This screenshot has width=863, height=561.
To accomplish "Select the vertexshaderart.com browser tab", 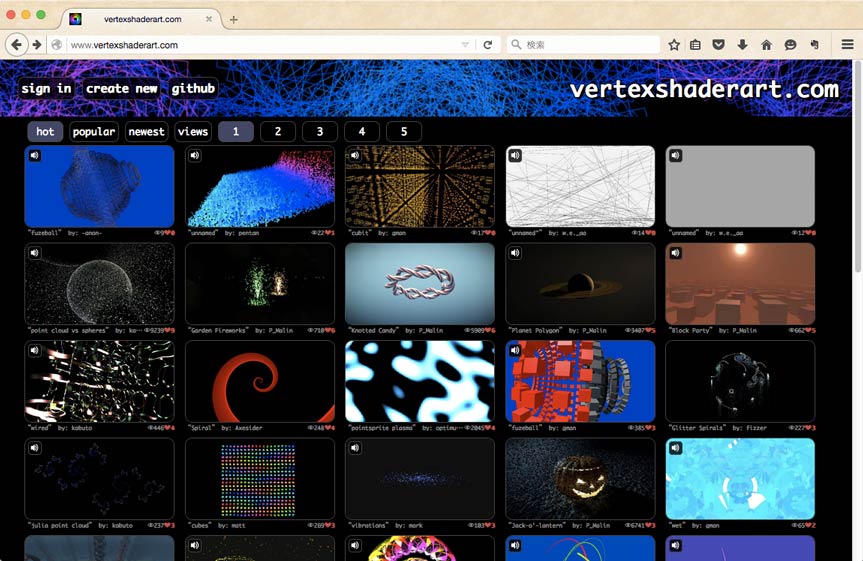I will tap(142, 19).
